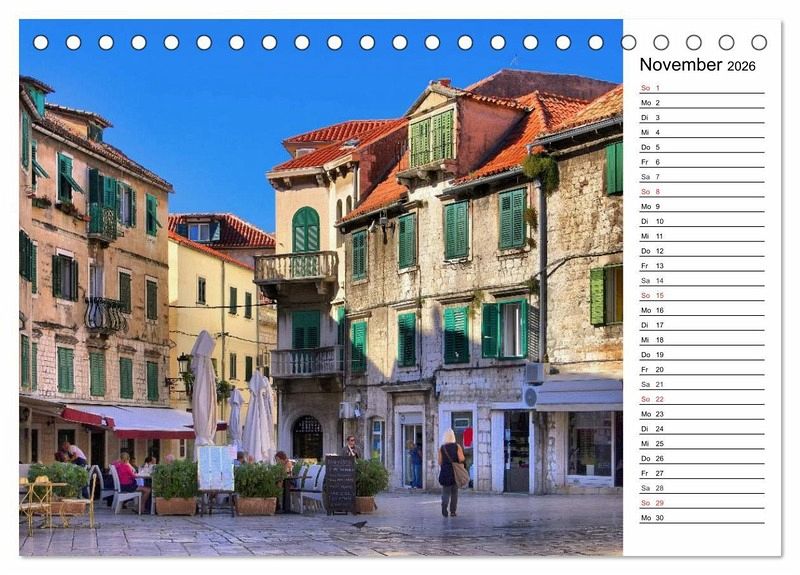This screenshot has height=575, width=800.
Task: Select the 'Do 5' calendar row
Action: click(x=702, y=147)
